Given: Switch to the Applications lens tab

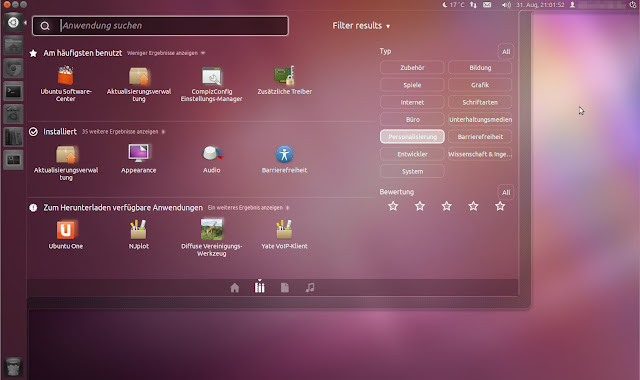Looking at the screenshot, I should (260, 287).
